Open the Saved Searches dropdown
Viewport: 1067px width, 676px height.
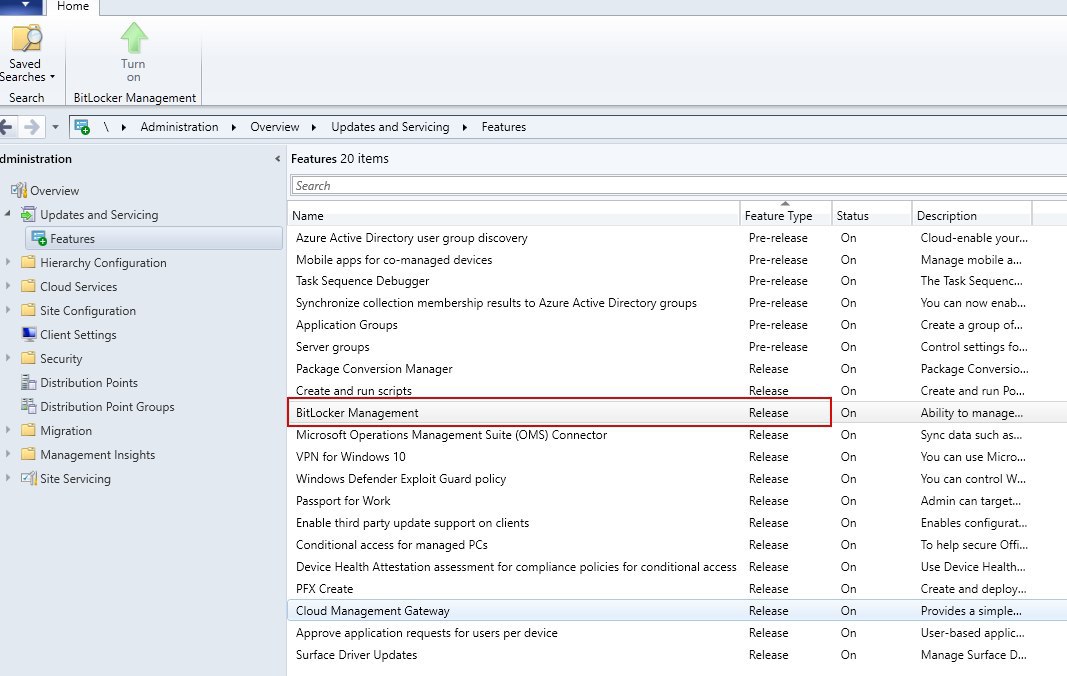click(26, 70)
